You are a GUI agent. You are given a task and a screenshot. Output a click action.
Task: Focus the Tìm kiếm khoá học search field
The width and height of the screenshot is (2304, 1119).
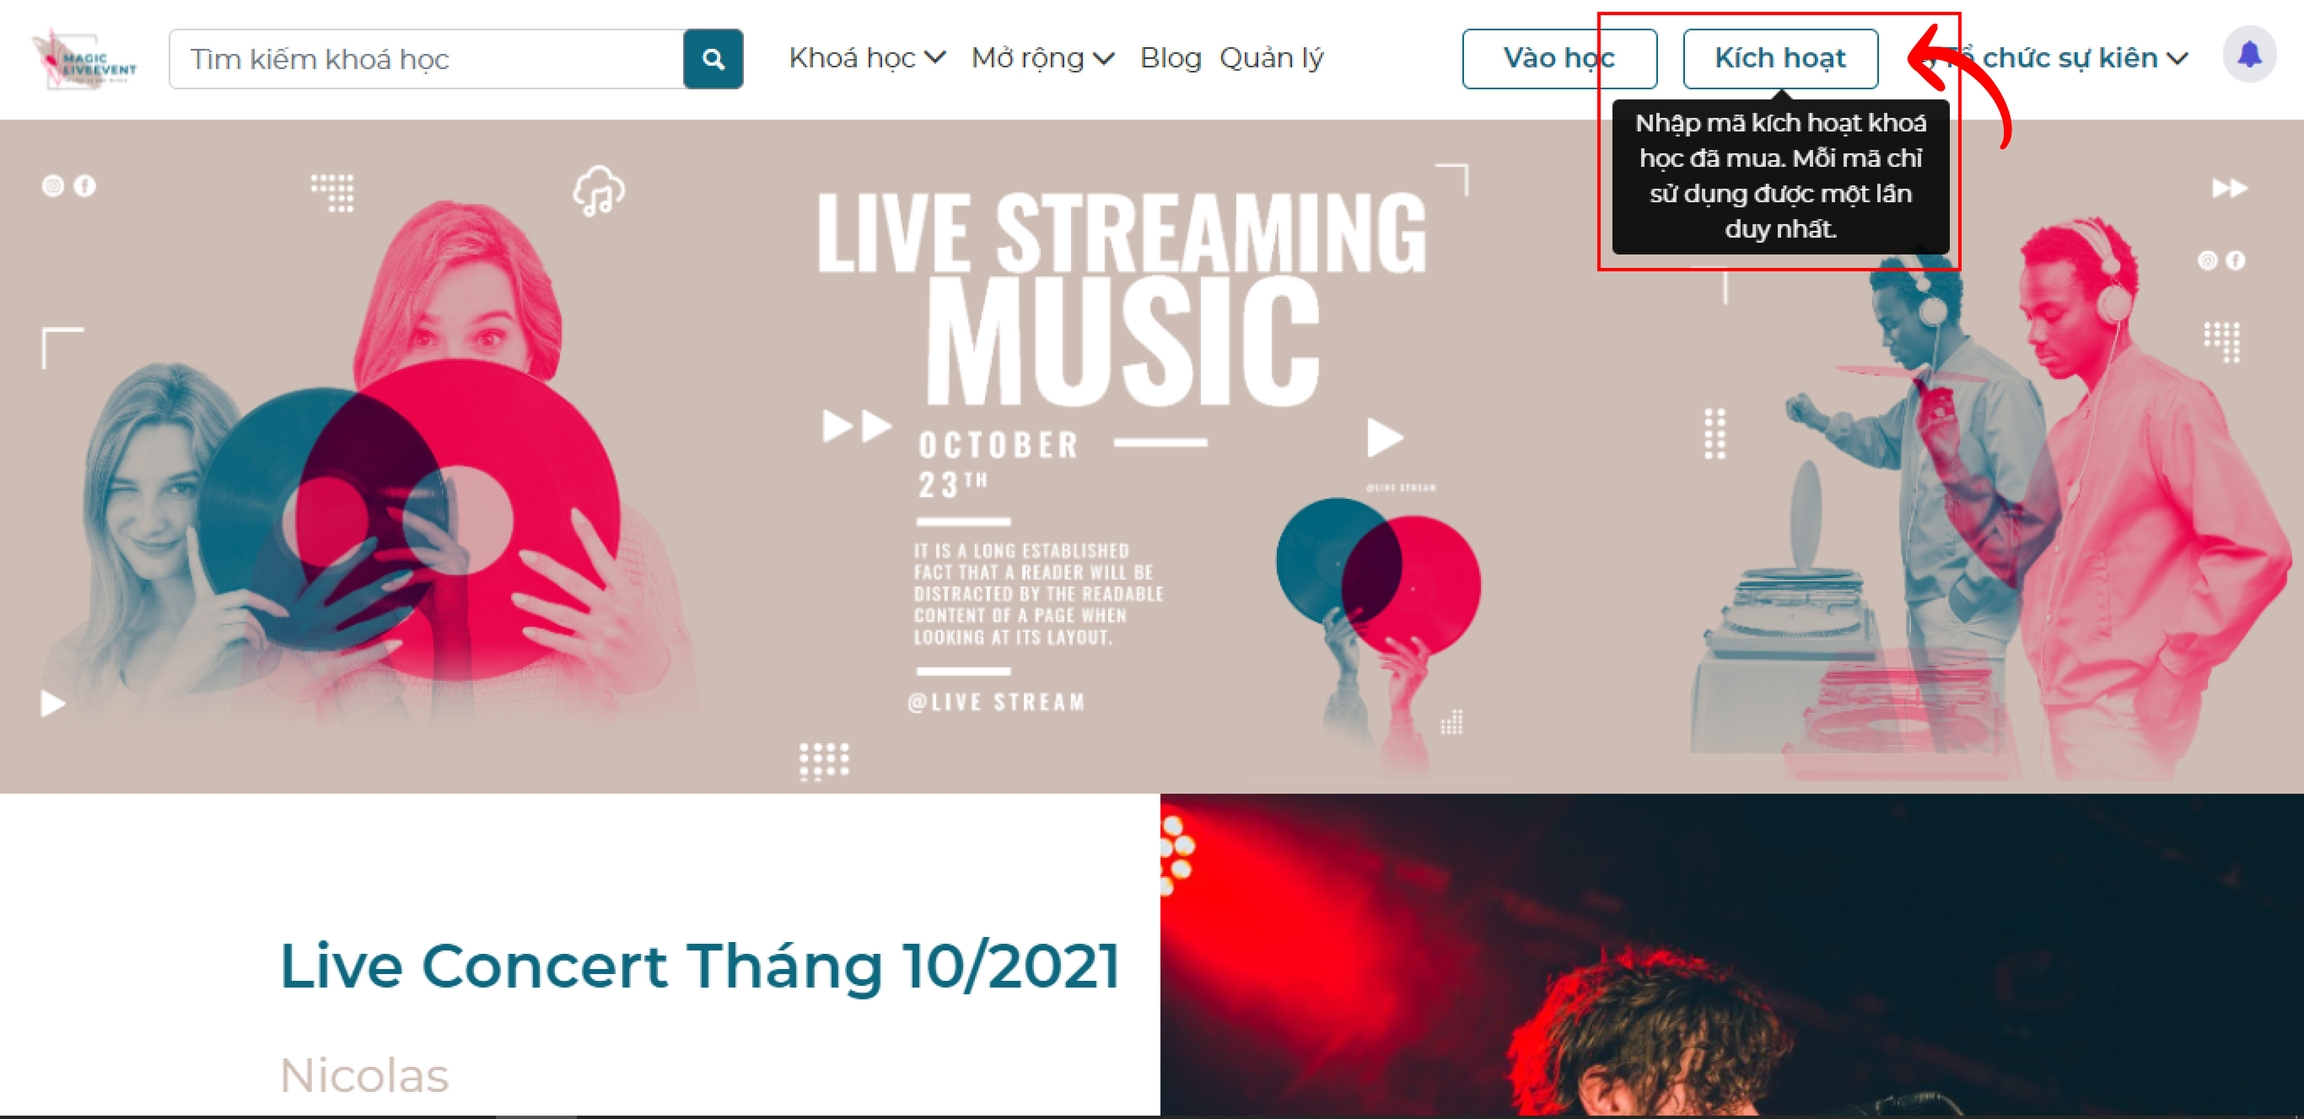click(x=427, y=59)
